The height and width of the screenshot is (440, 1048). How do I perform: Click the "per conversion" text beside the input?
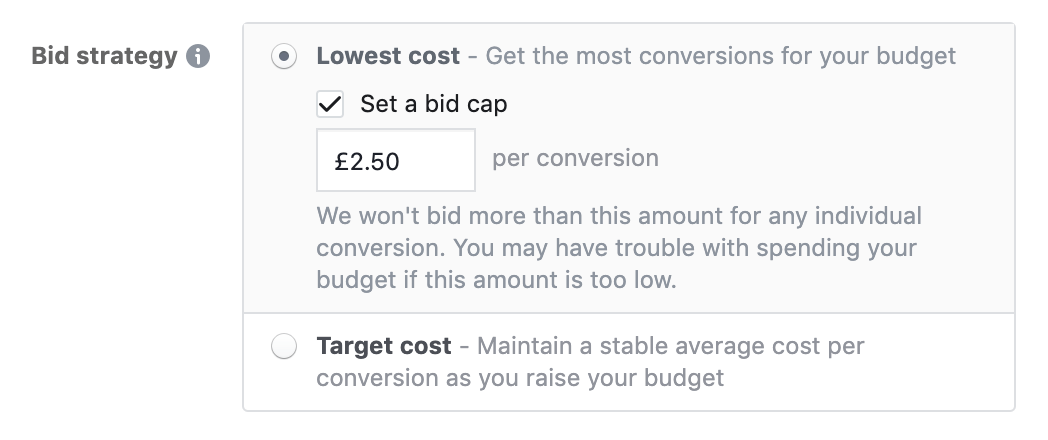[x=575, y=158]
